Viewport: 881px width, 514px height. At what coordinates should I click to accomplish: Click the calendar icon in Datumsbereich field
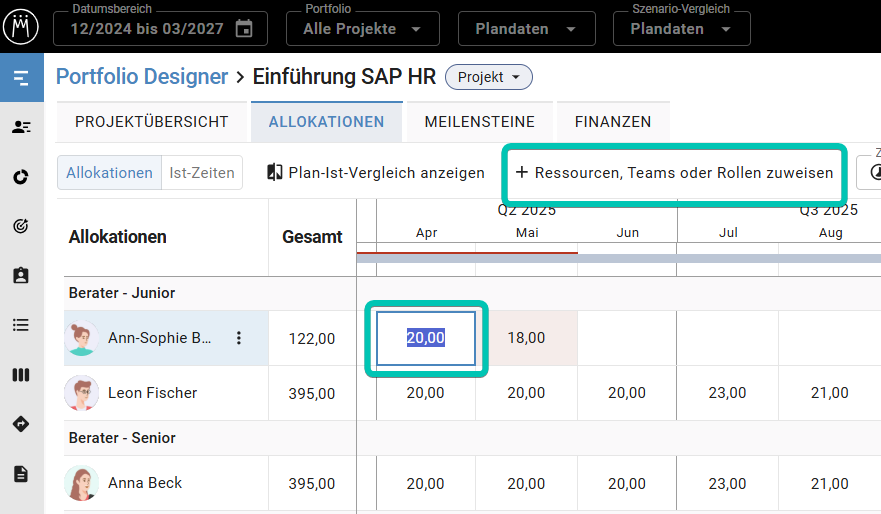(244, 29)
